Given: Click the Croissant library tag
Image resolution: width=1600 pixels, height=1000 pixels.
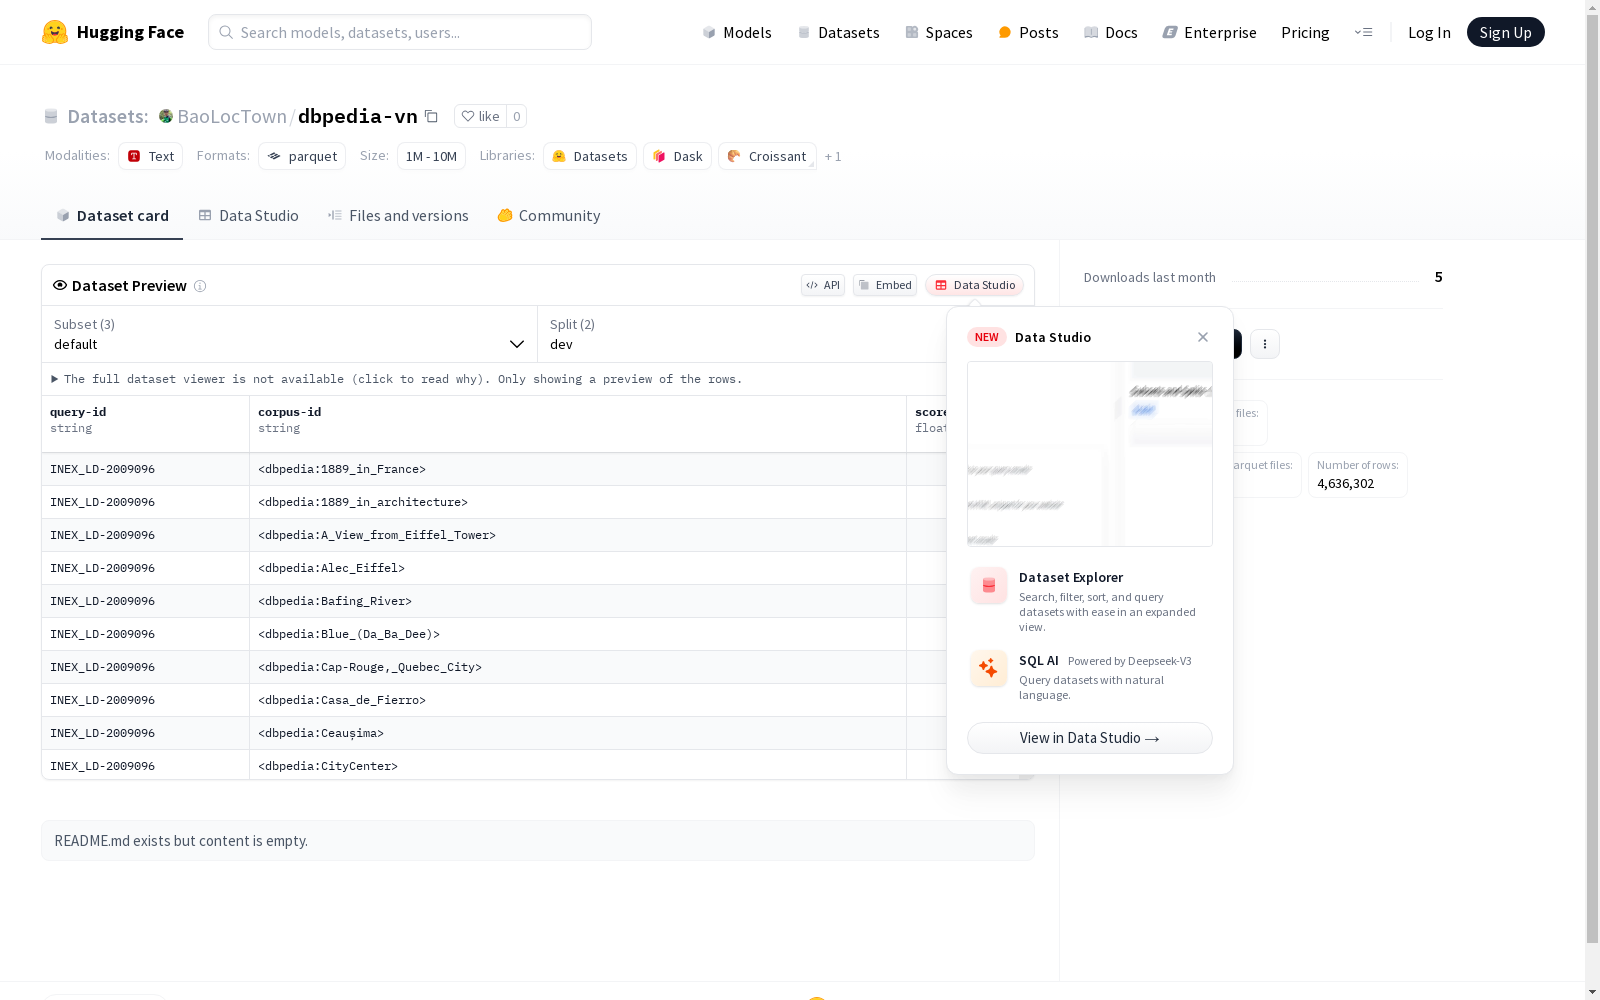Looking at the screenshot, I should [x=767, y=156].
